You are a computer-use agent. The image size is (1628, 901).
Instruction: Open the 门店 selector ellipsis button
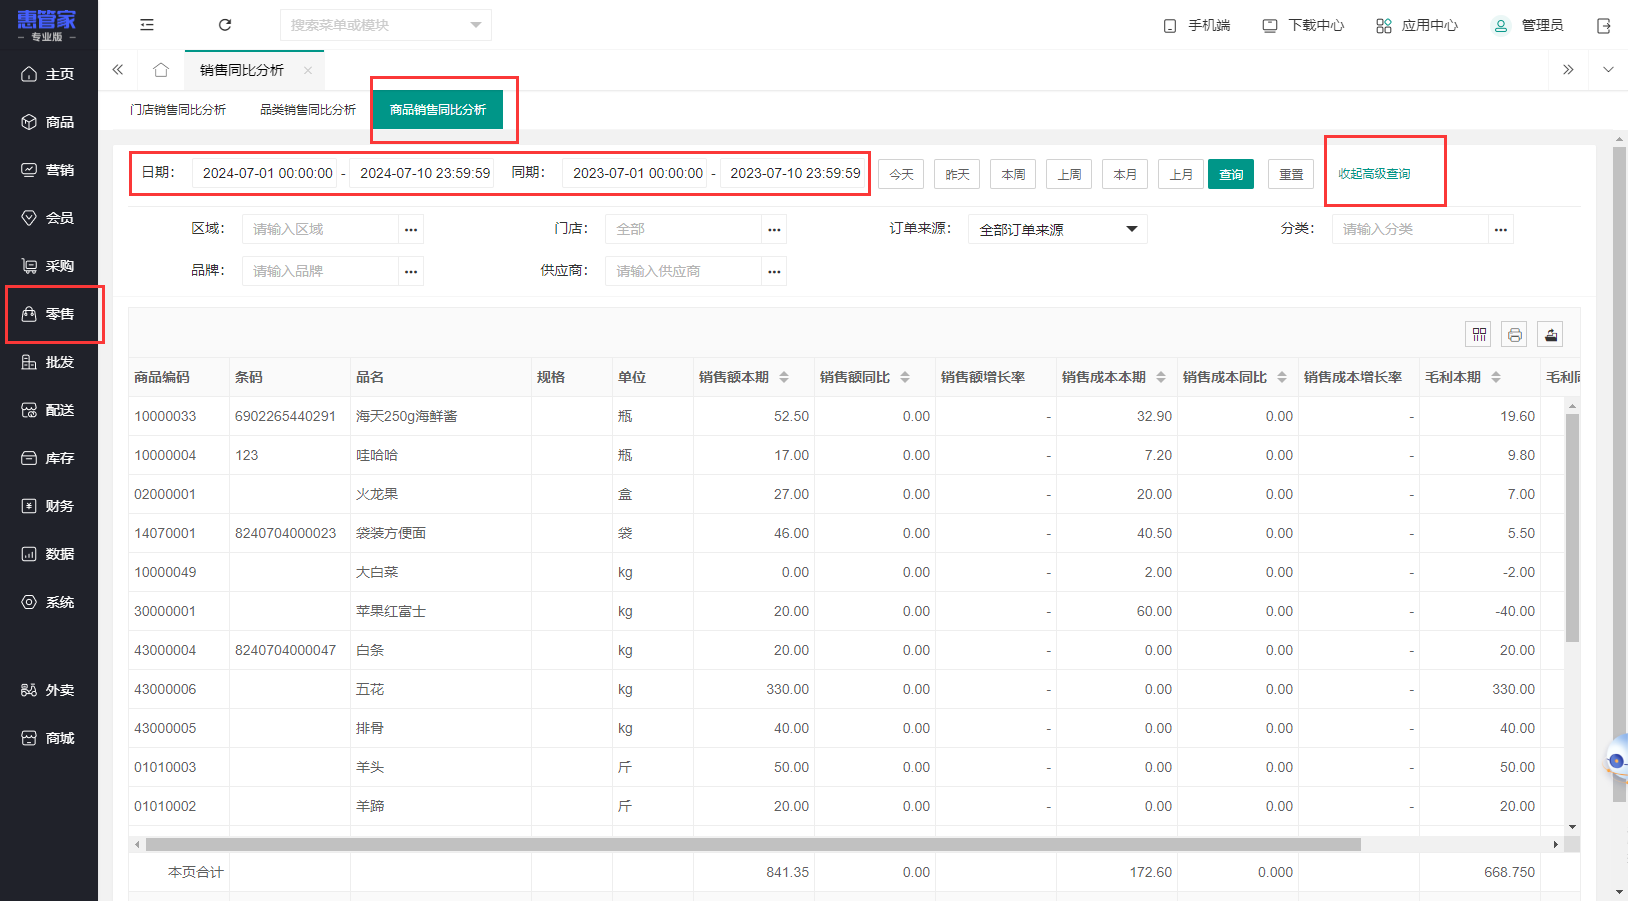(x=774, y=230)
